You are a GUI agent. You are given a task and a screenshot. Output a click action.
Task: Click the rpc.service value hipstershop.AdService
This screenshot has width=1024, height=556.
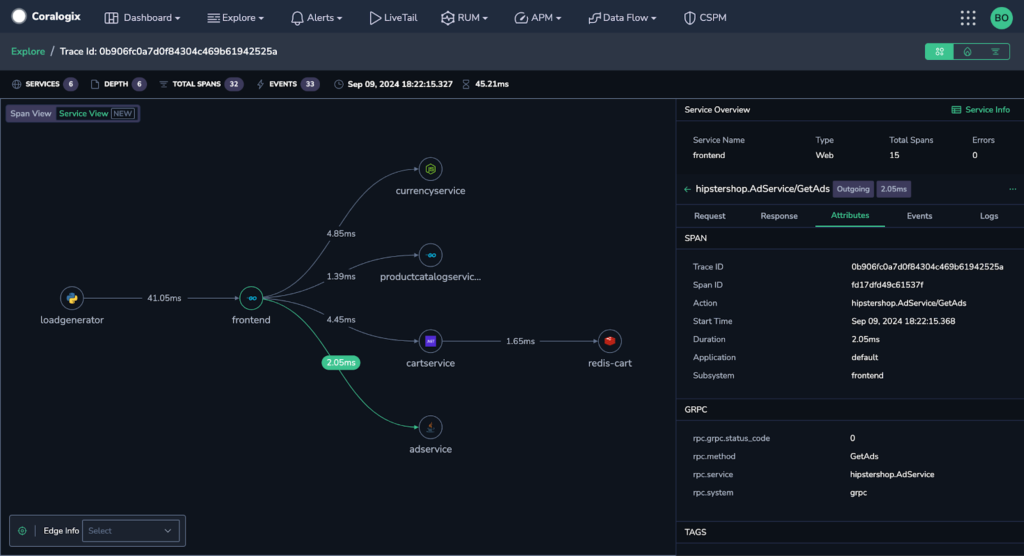click(892, 474)
